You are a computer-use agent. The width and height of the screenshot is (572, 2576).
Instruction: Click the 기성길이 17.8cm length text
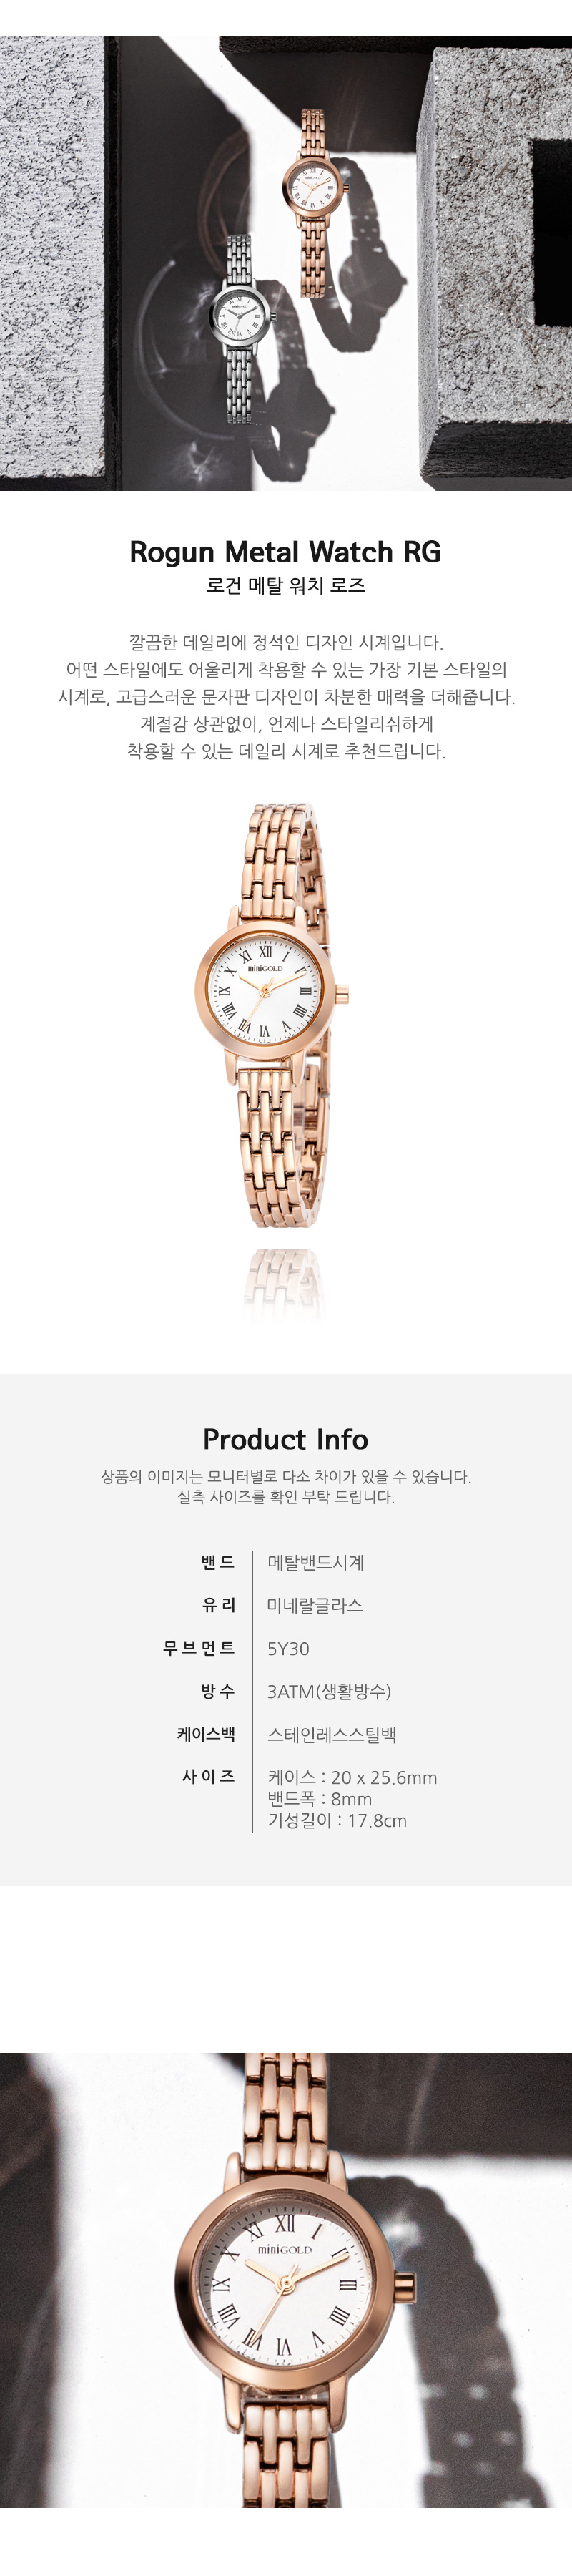[337, 1820]
